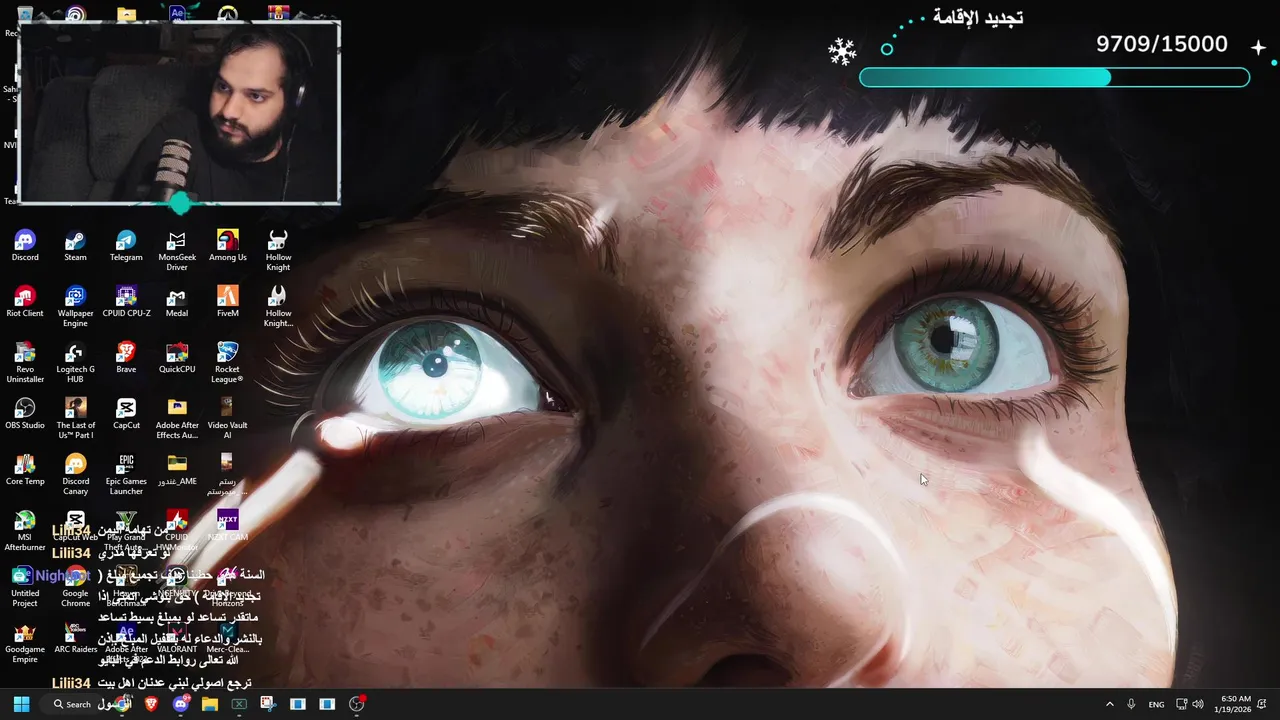Click the Revo Uninstaller icon
This screenshot has height=720, width=1280.
tap(25, 363)
